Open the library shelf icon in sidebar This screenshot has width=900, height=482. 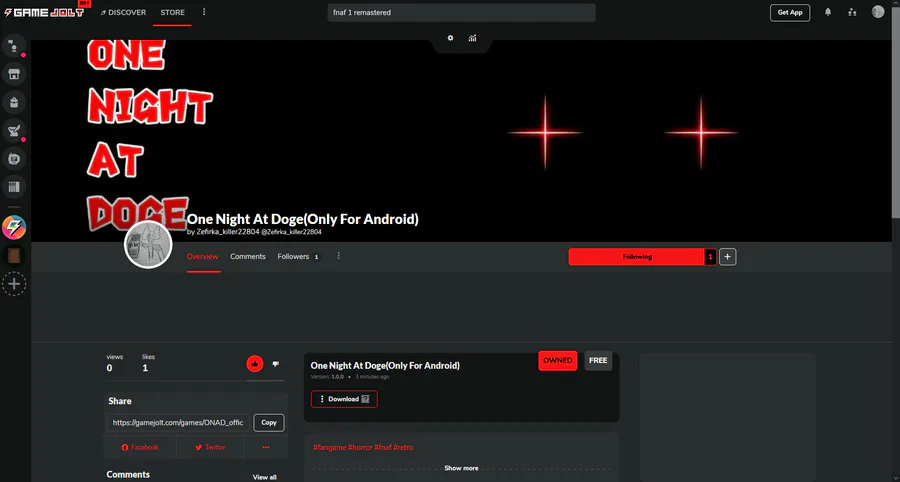pos(14,186)
